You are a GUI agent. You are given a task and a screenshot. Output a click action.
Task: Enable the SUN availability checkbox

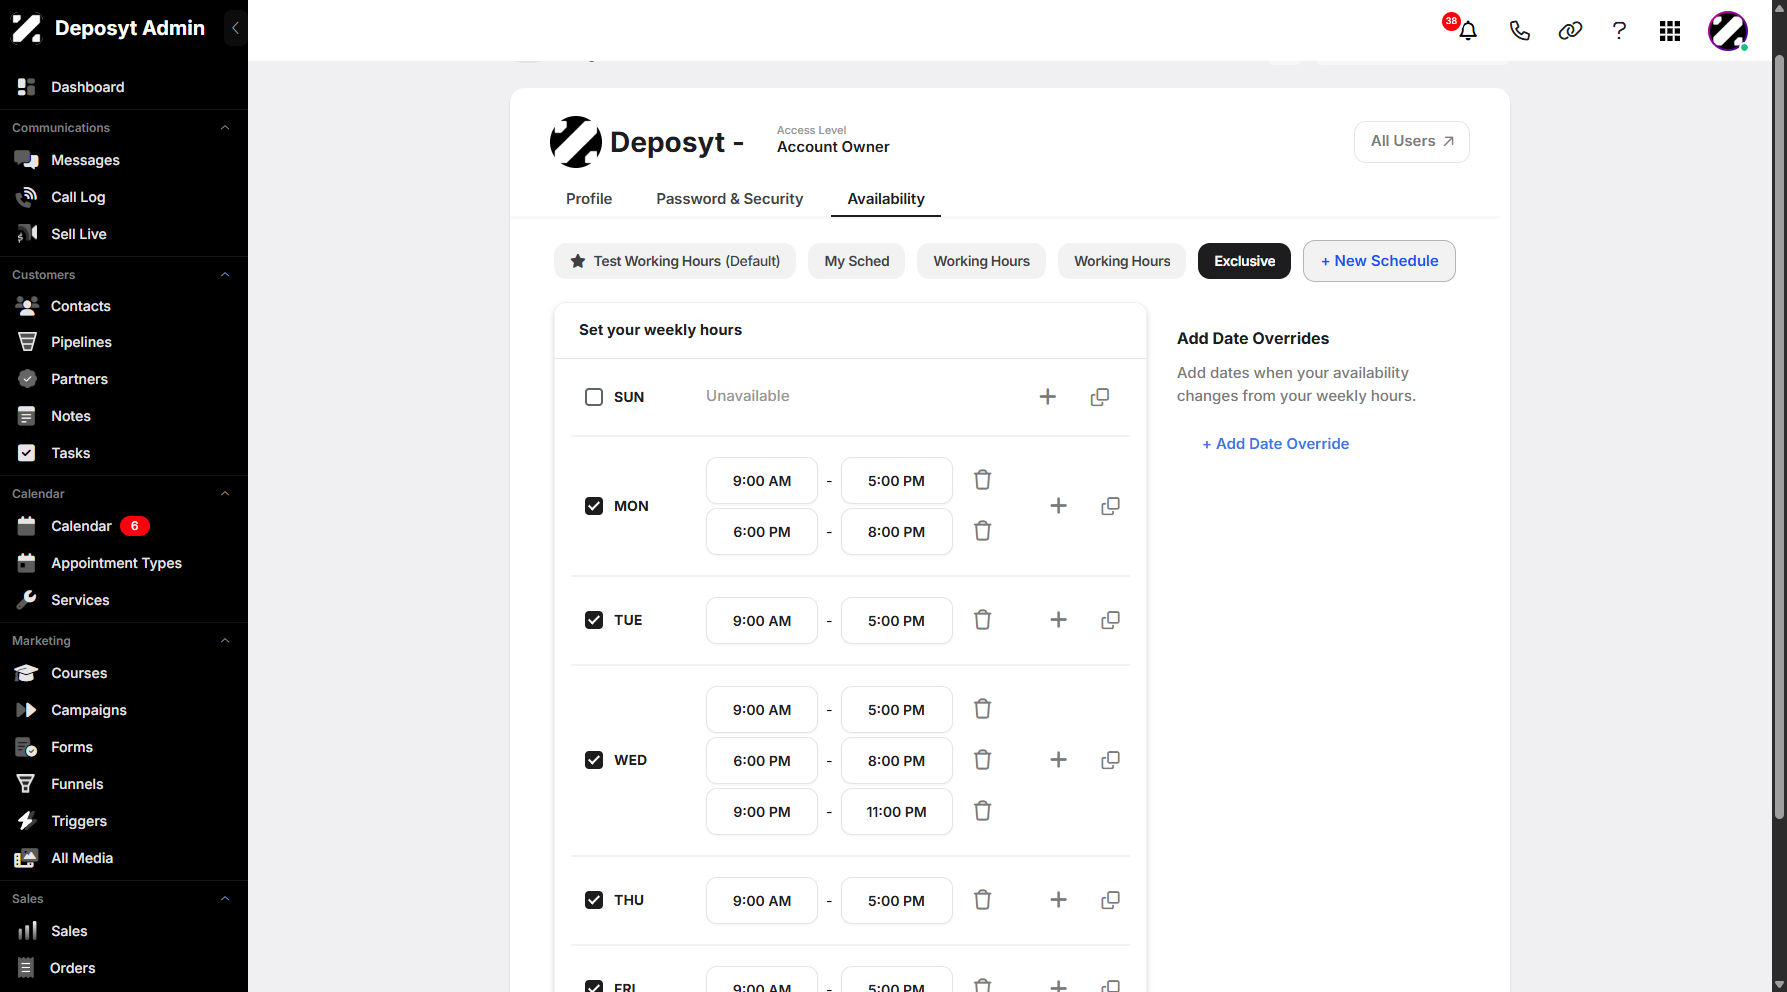pyautogui.click(x=594, y=397)
